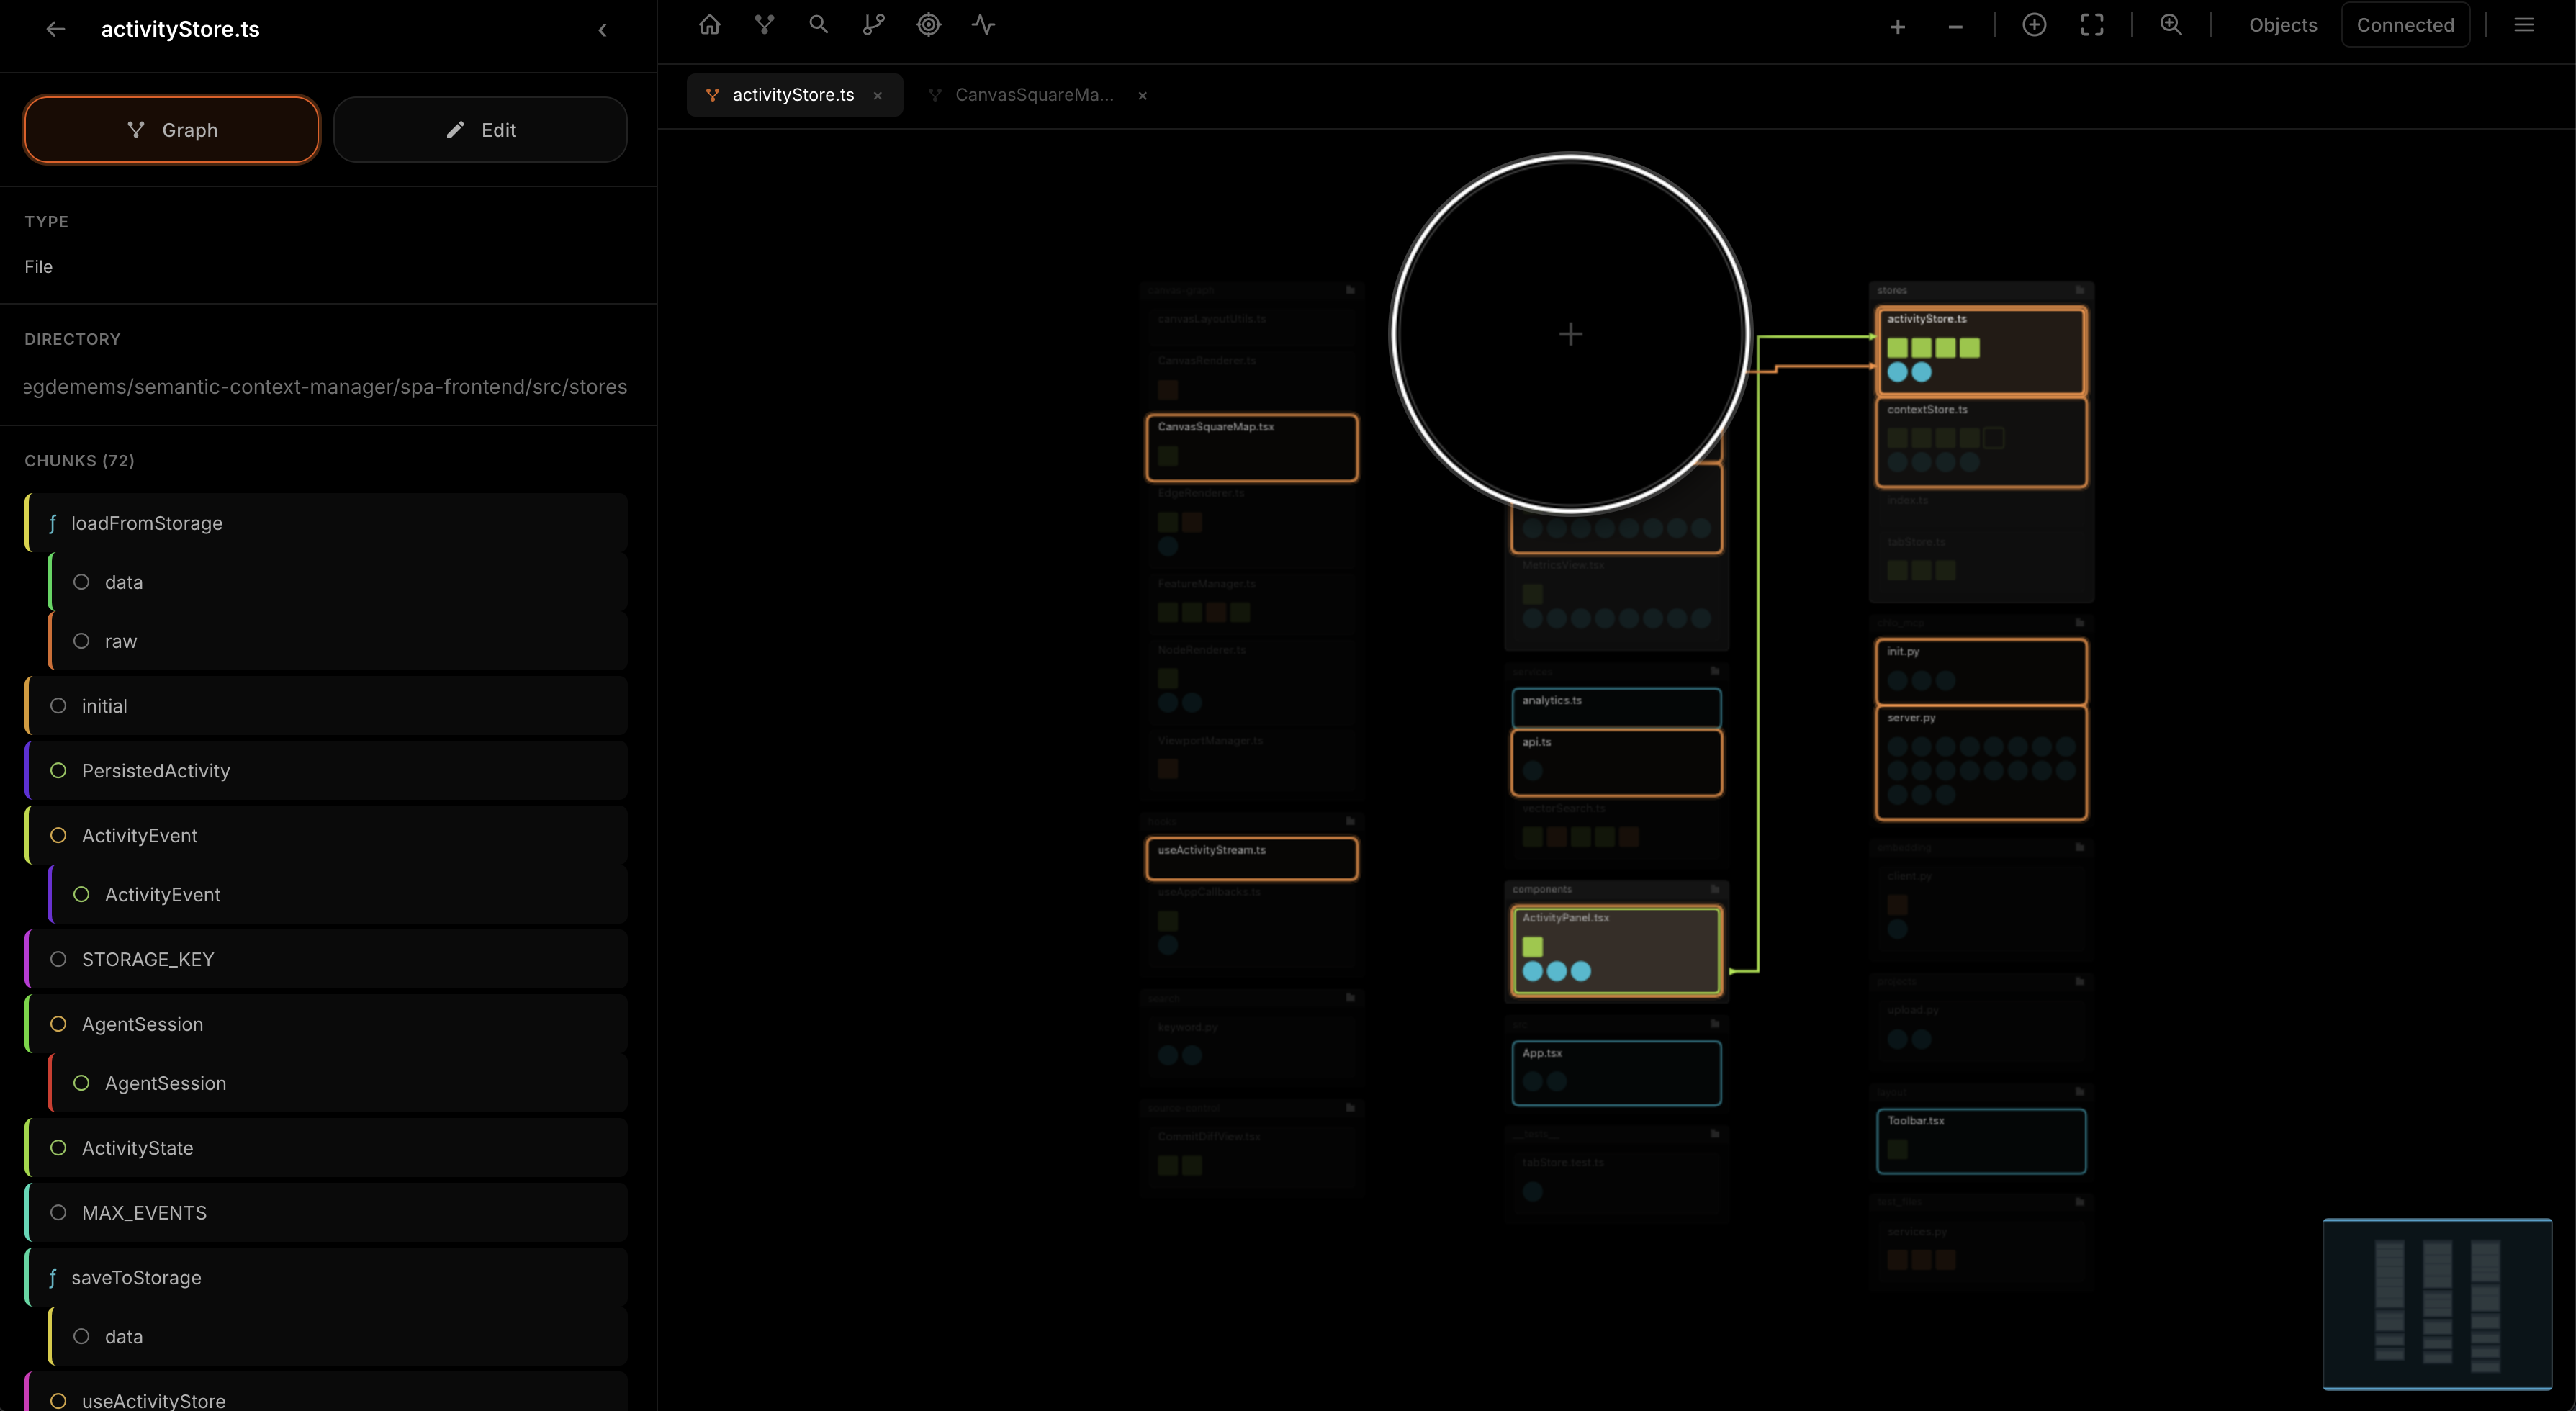Click the magnifier zoom-in lens icon
2576x1411 pixels.
point(2170,25)
